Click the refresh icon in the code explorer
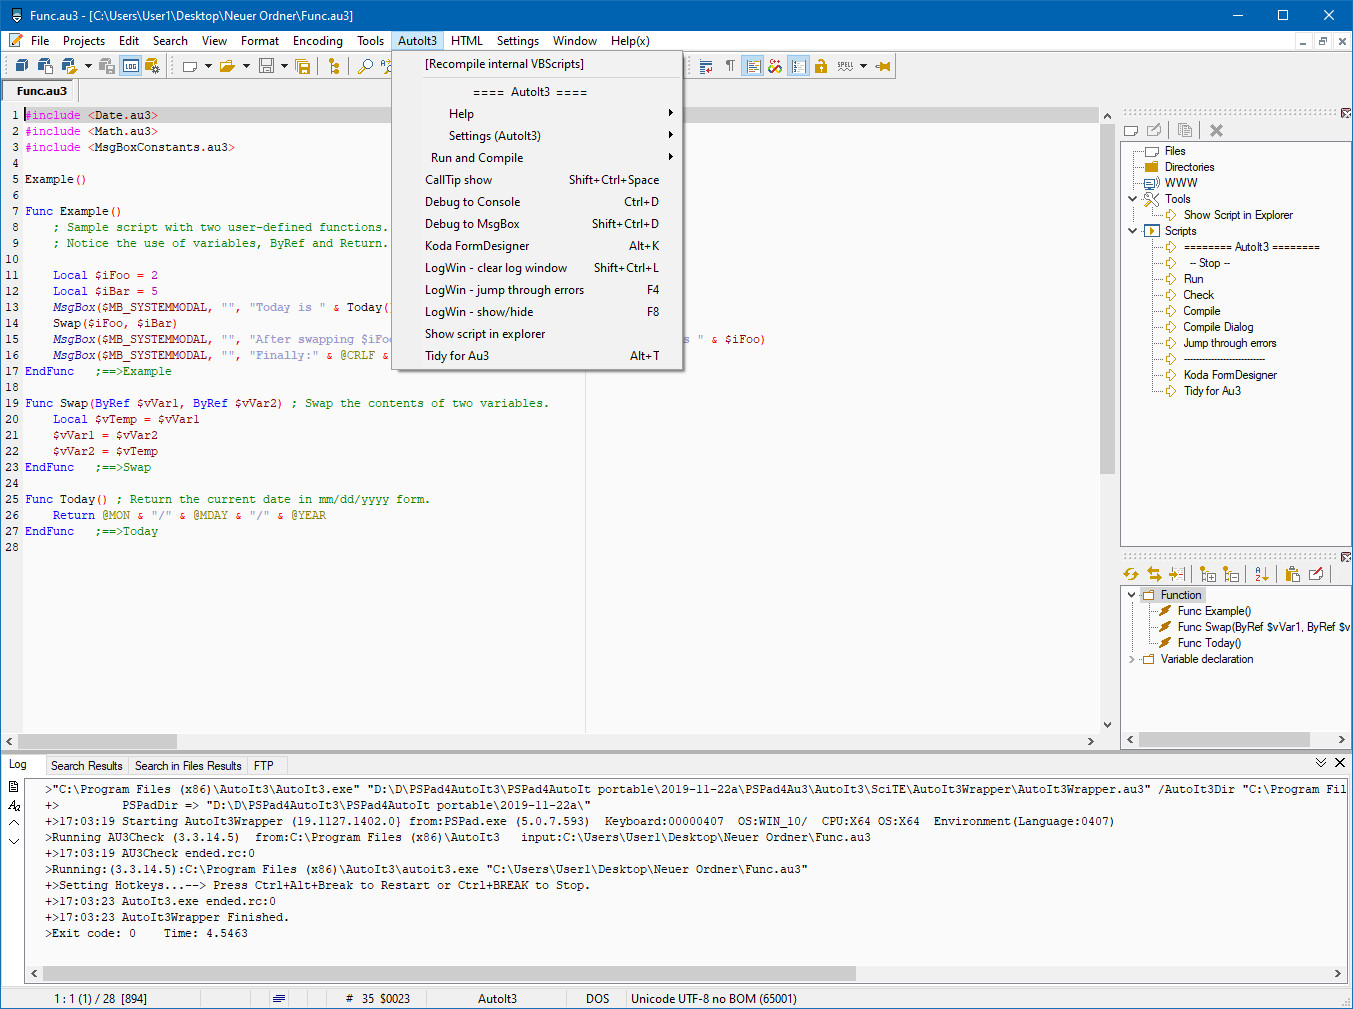1353x1009 pixels. pyautogui.click(x=1131, y=574)
